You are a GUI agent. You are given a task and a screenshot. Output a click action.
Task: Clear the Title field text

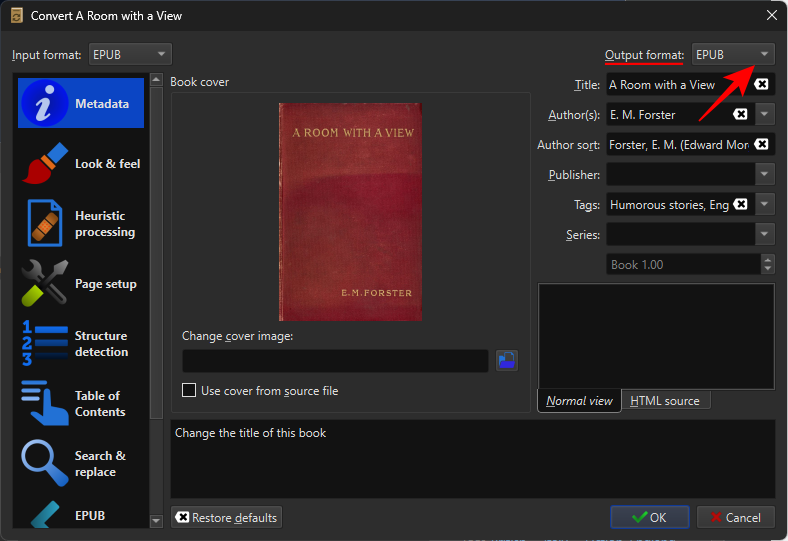[x=762, y=85]
